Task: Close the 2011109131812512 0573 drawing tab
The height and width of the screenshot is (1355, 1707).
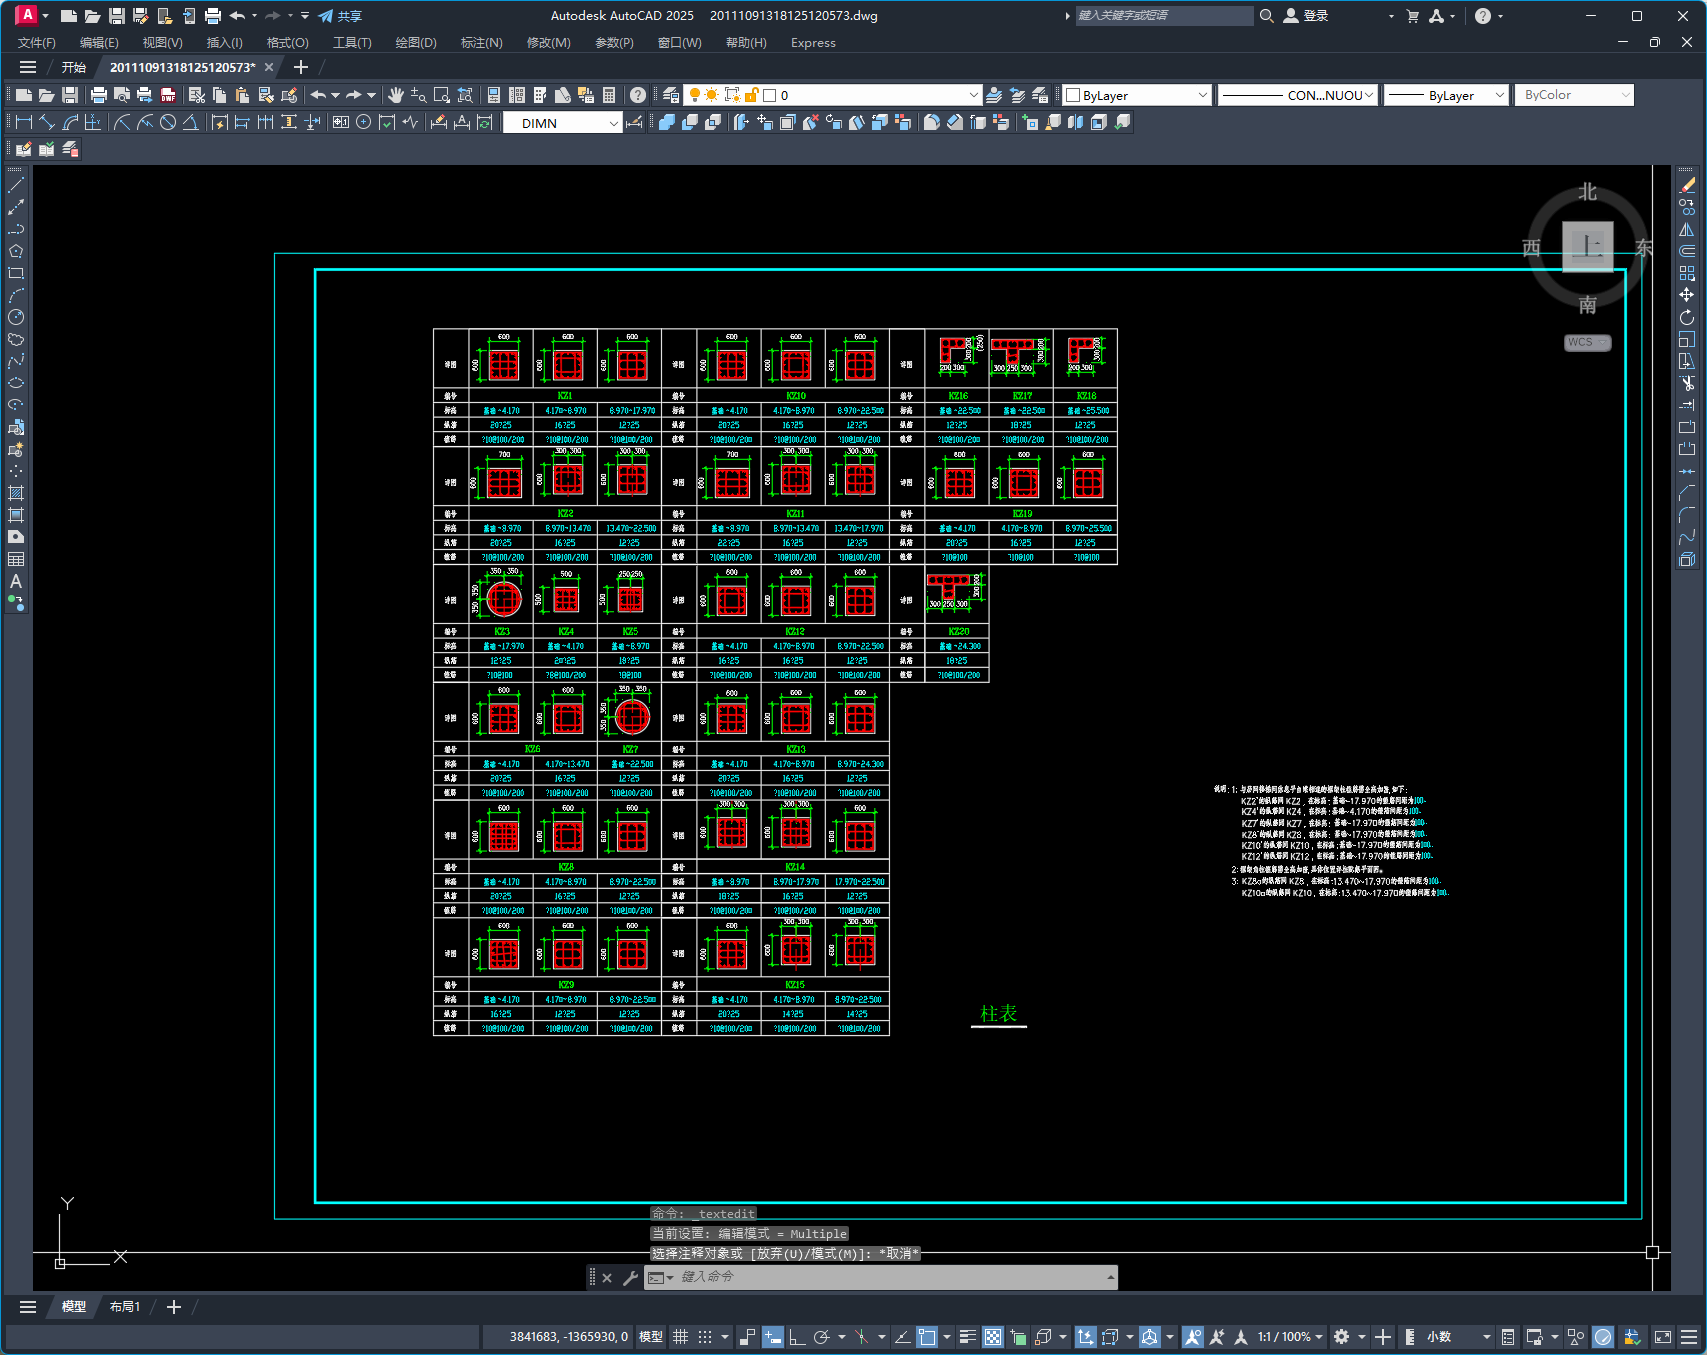Action: [269, 67]
